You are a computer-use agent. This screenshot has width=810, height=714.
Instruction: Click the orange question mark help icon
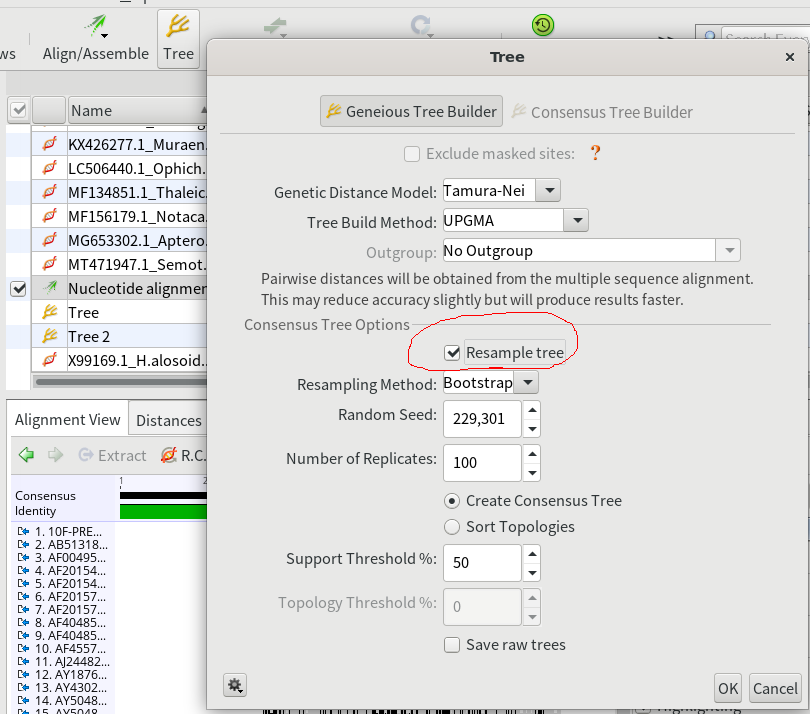tap(595, 153)
